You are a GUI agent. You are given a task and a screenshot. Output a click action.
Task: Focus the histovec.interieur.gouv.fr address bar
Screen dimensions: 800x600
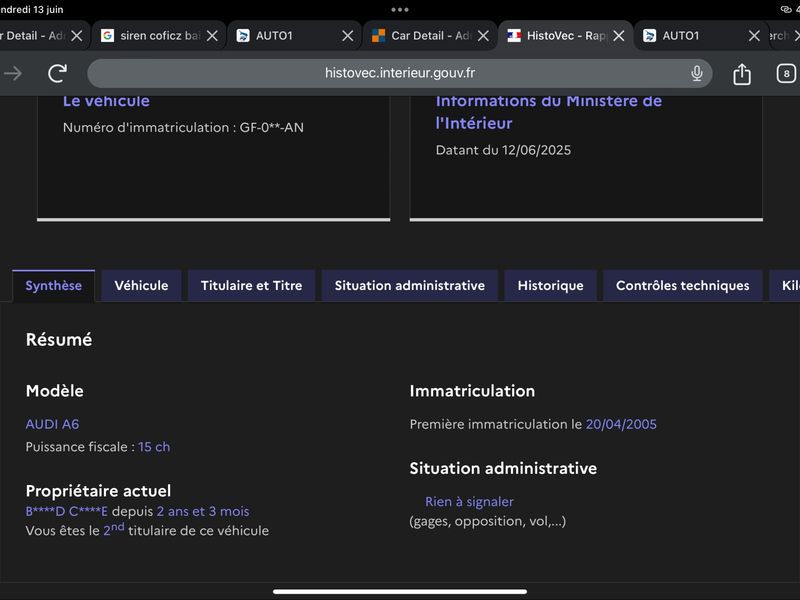pos(399,73)
